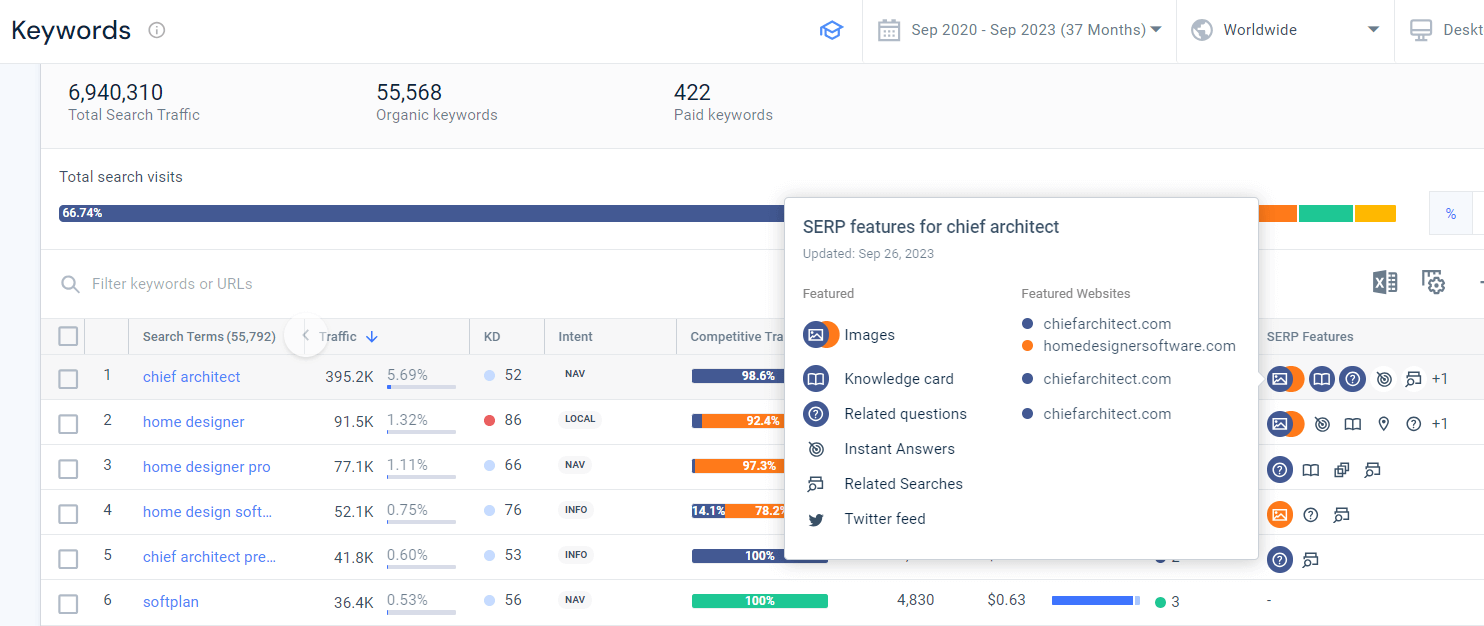Switch the search visits chart to % view

pos(1450,213)
